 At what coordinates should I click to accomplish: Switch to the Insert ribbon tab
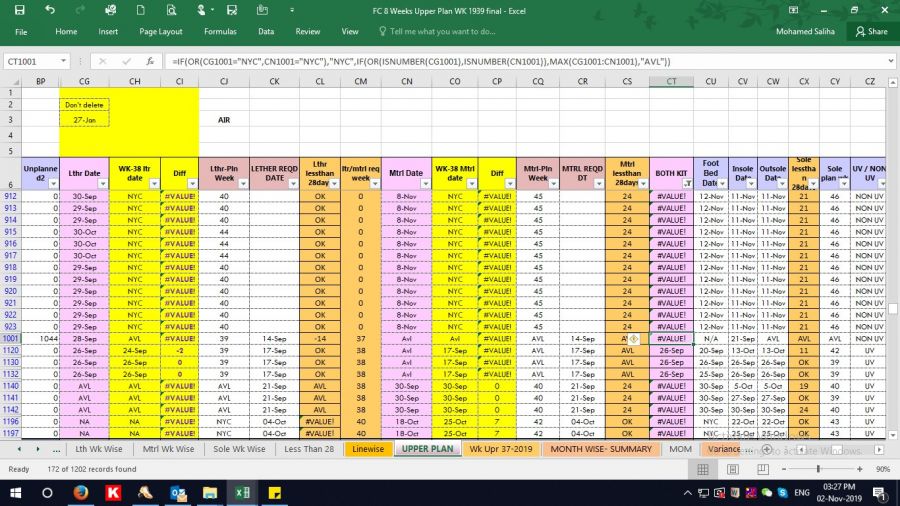[x=108, y=32]
